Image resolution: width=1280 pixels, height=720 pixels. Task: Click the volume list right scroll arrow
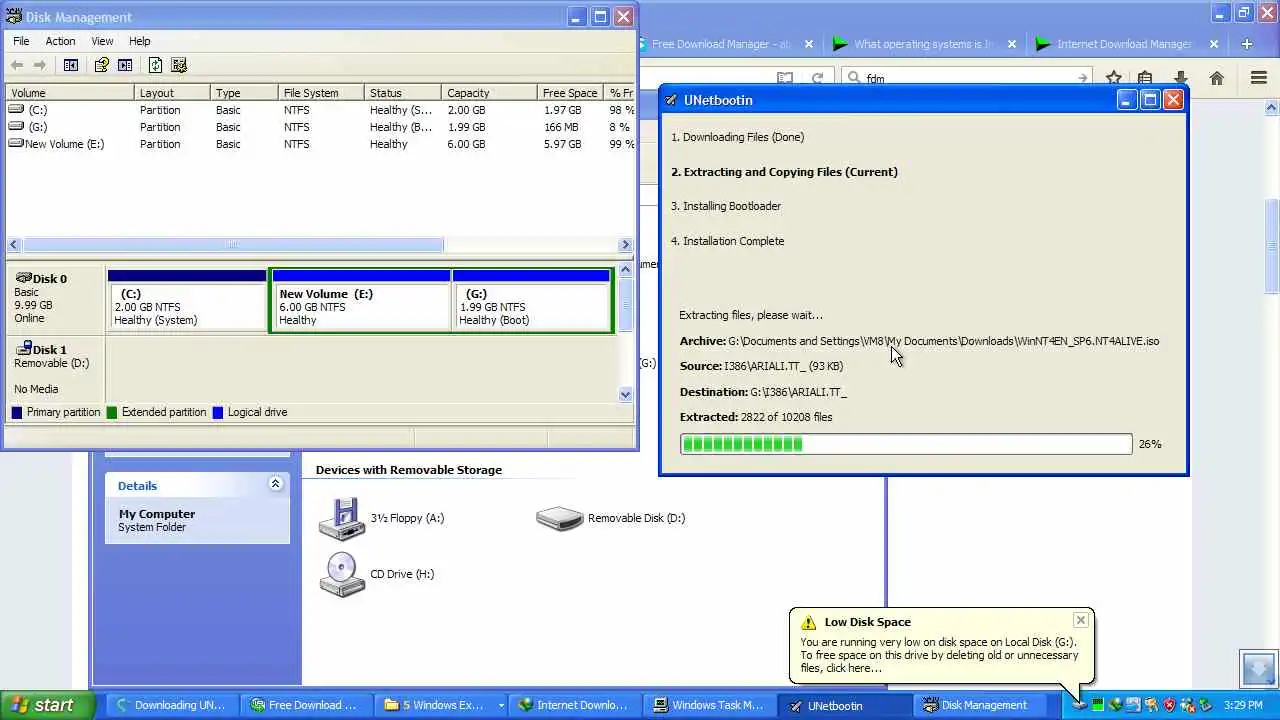pos(625,244)
